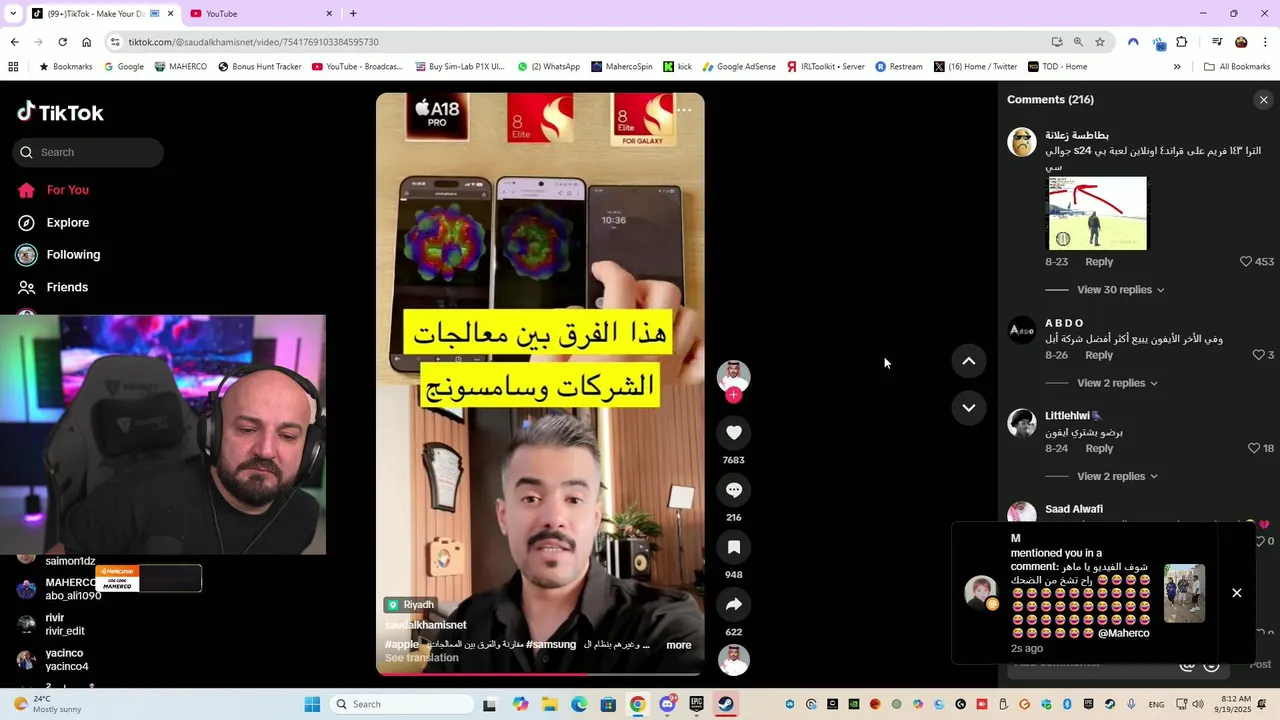Image resolution: width=1280 pixels, height=720 pixels.
Task: Open the Chrome extensions puzzle icon
Action: click(1181, 42)
